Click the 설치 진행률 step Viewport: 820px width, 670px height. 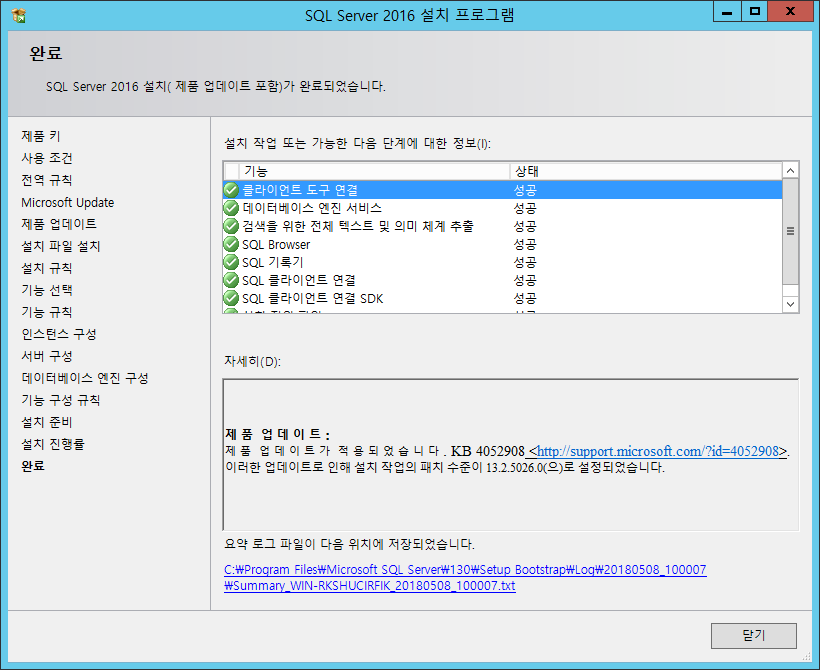coord(53,444)
